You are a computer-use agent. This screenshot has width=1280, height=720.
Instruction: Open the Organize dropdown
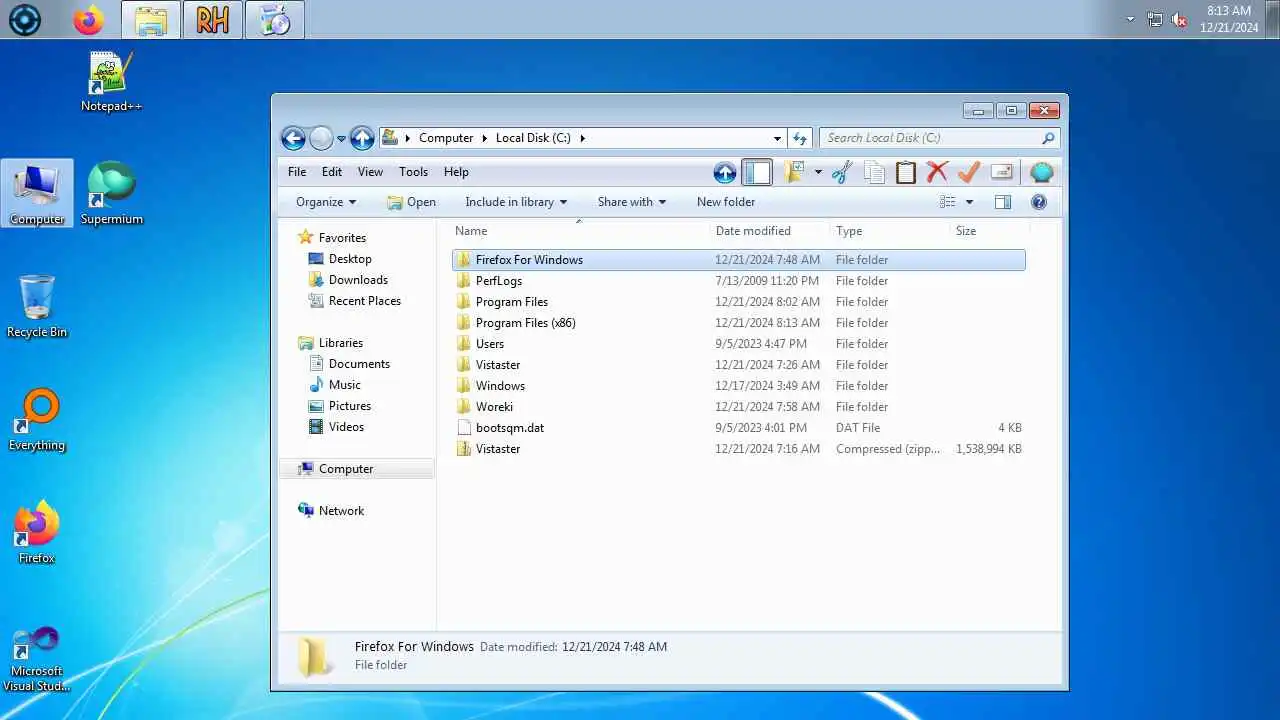click(x=326, y=202)
